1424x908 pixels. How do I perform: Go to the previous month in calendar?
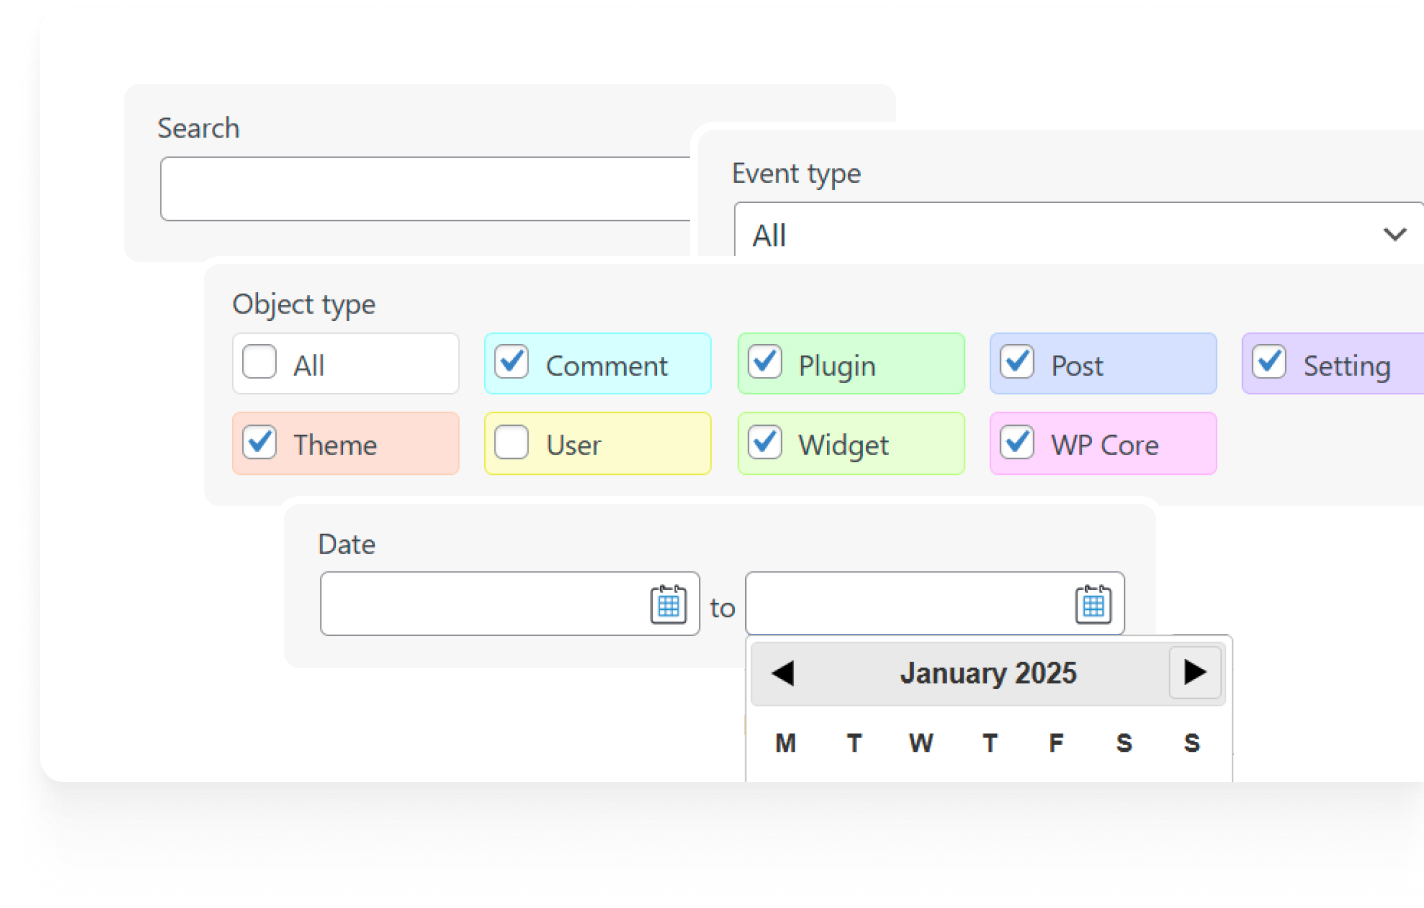[x=783, y=673]
